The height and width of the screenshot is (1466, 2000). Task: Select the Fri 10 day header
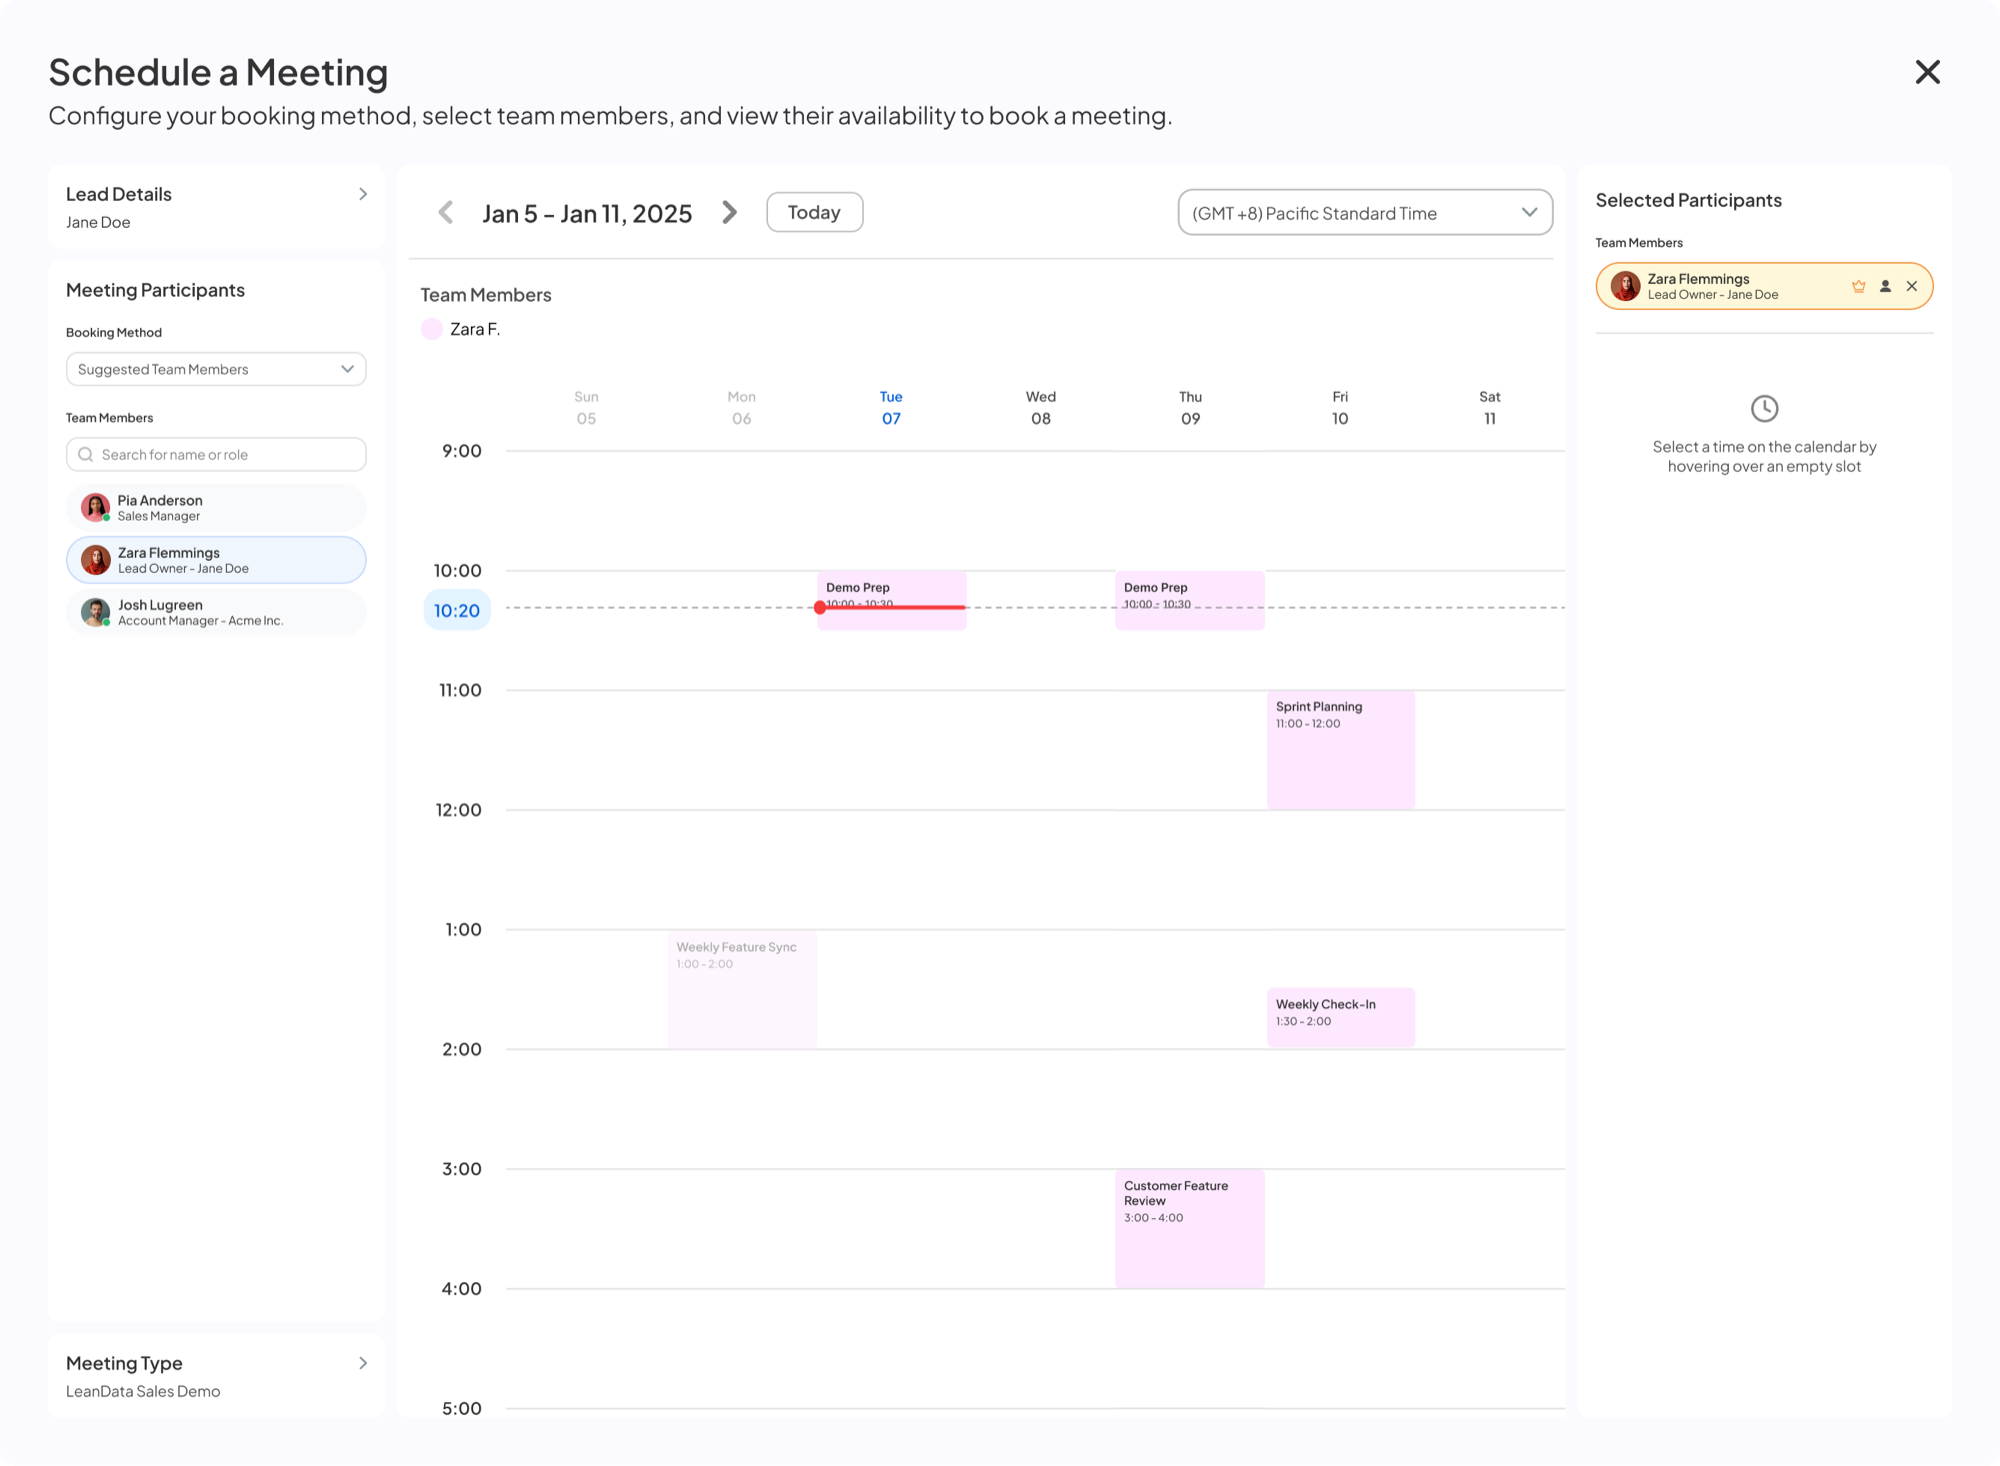tap(1340, 408)
